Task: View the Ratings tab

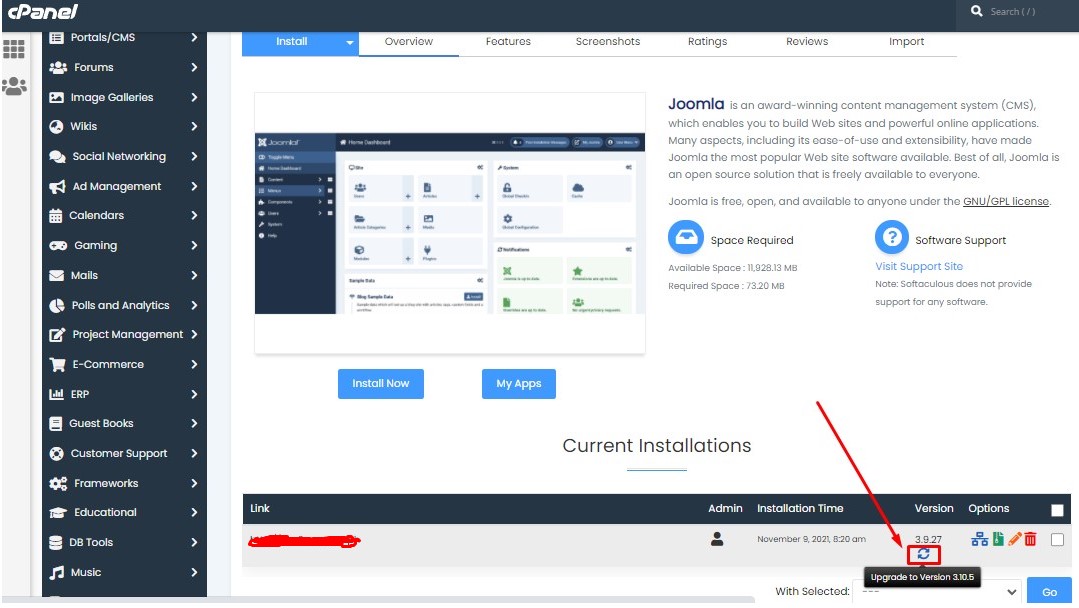Action: (x=707, y=42)
